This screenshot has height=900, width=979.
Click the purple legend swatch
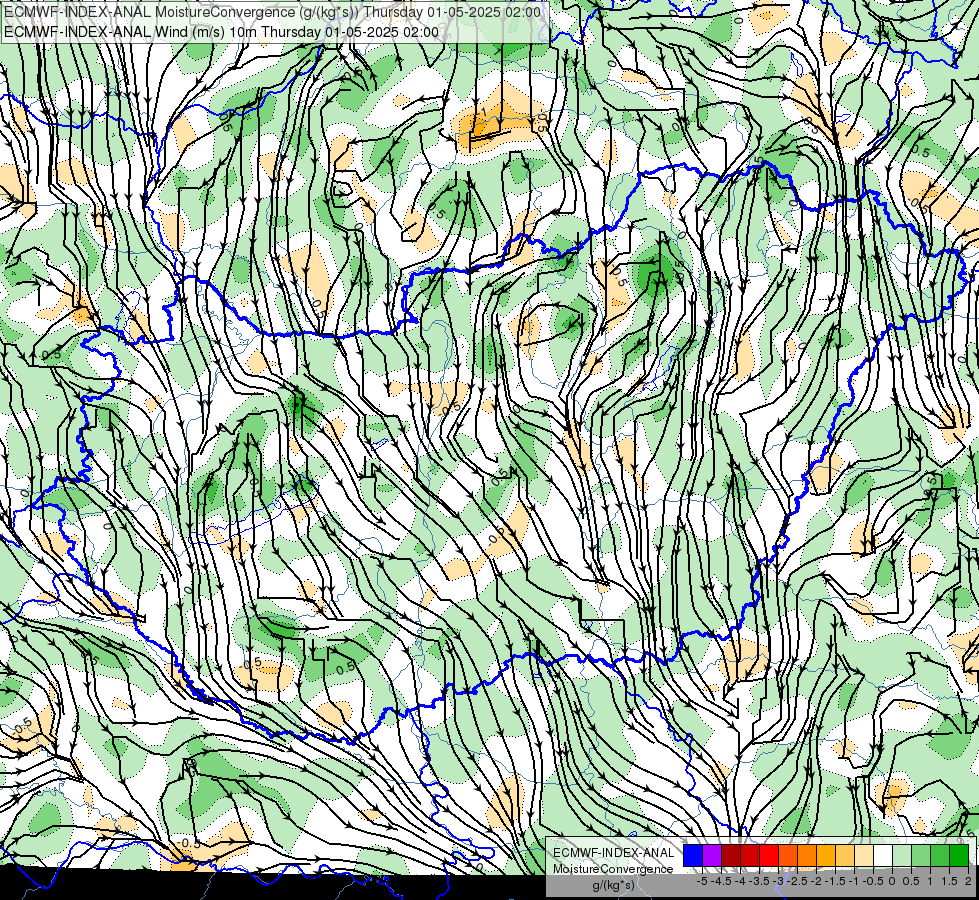coord(712,856)
